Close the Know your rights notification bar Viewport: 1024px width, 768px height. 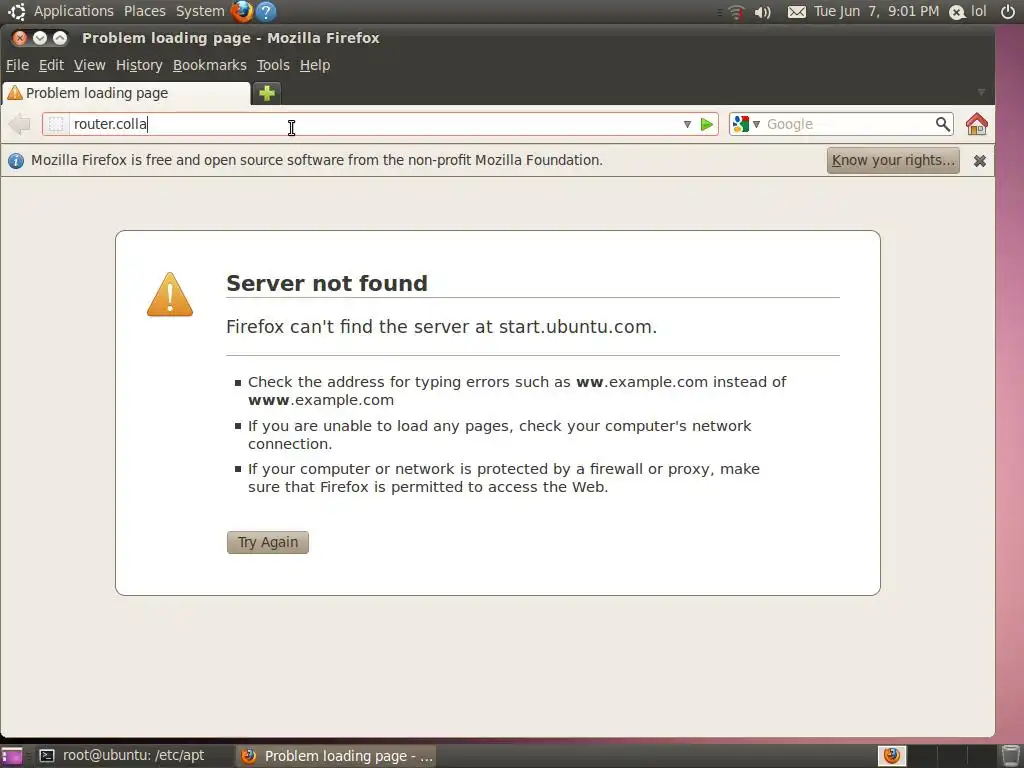980,161
